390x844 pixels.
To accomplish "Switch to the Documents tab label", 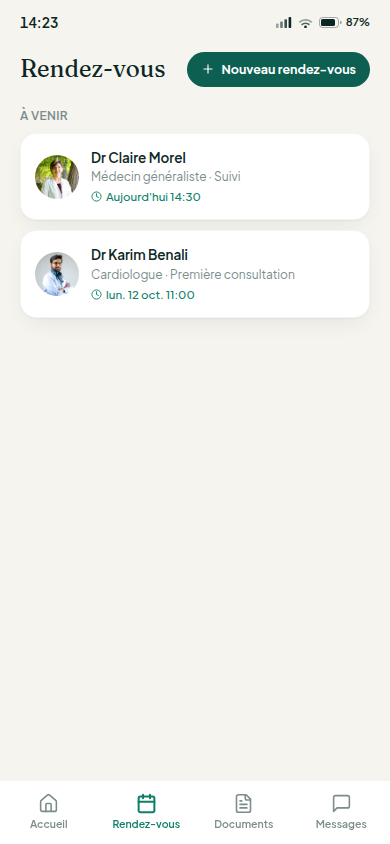I will pyautogui.click(x=244, y=824).
